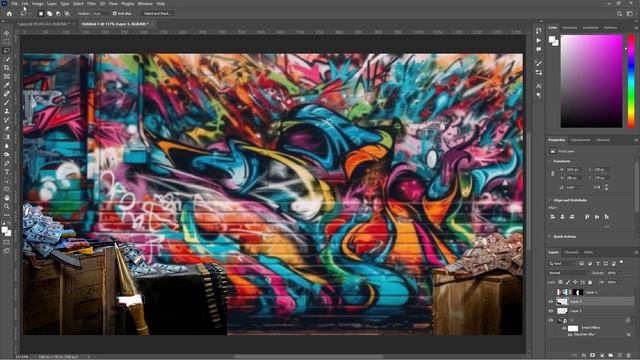Toggle the Anti-alias checkbox
Viewport: 640px width, 360px height.
click(115, 13)
